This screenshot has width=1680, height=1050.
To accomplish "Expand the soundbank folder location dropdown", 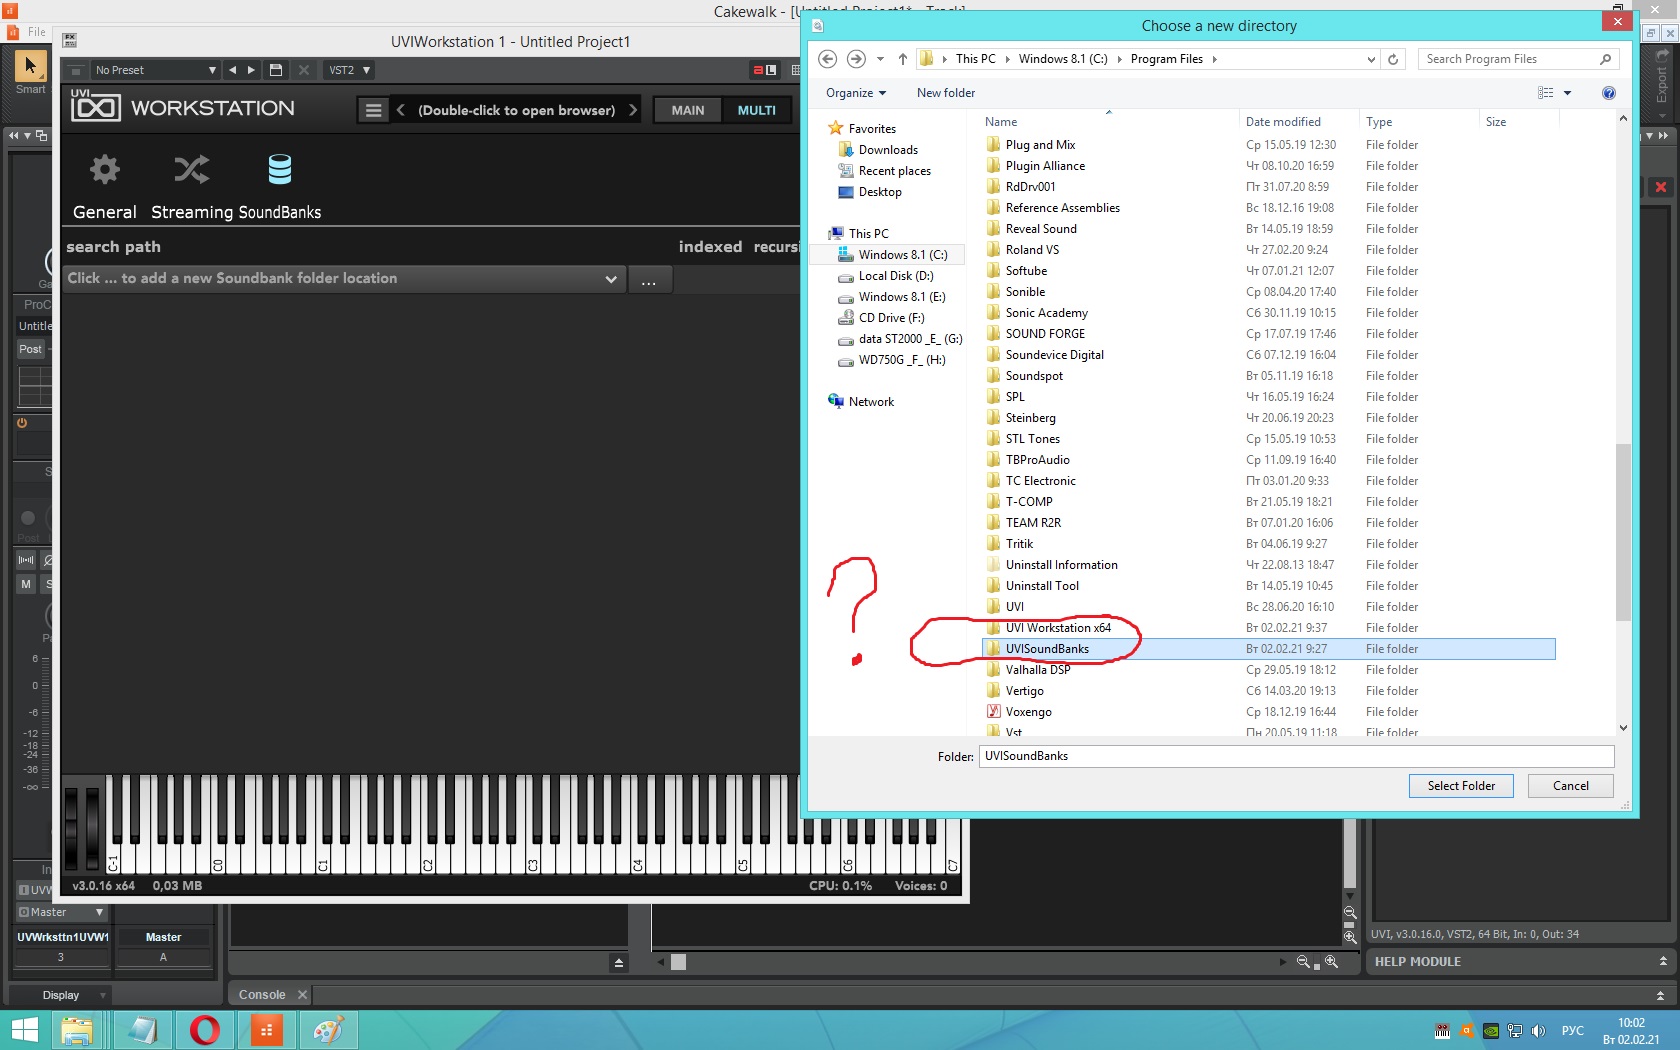I will click(x=610, y=279).
